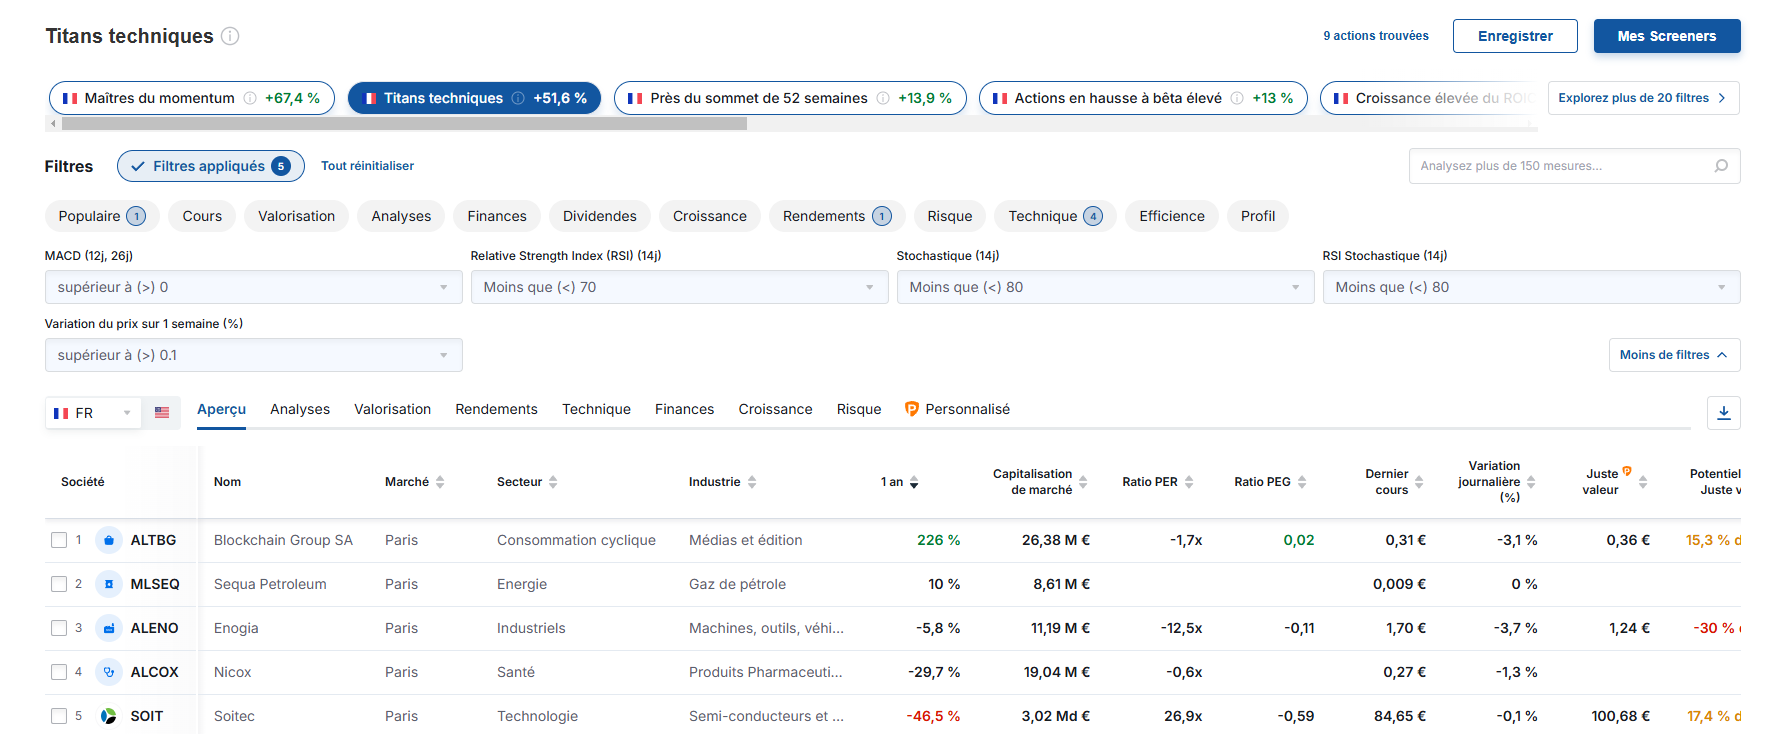Open MACD (12j, 26j) dropdown
Viewport: 1788px width, 734px height.
(253, 287)
